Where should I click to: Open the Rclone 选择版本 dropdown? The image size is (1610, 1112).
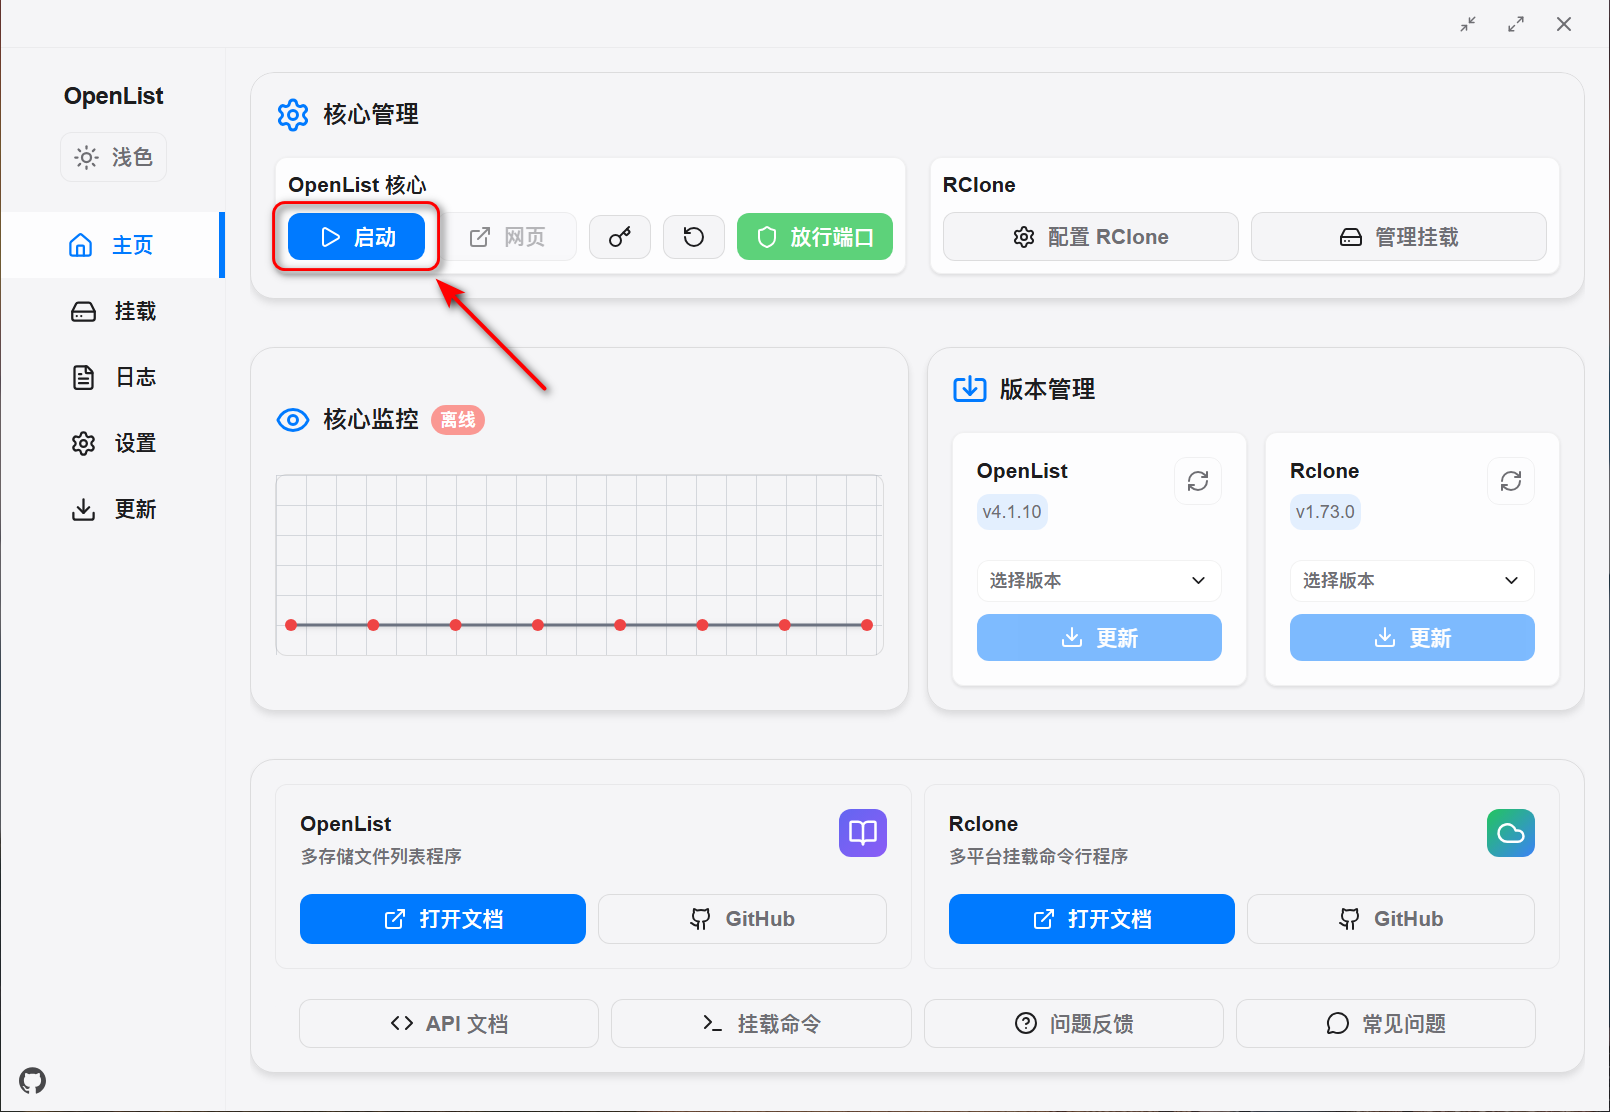pyautogui.click(x=1411, y=581)
